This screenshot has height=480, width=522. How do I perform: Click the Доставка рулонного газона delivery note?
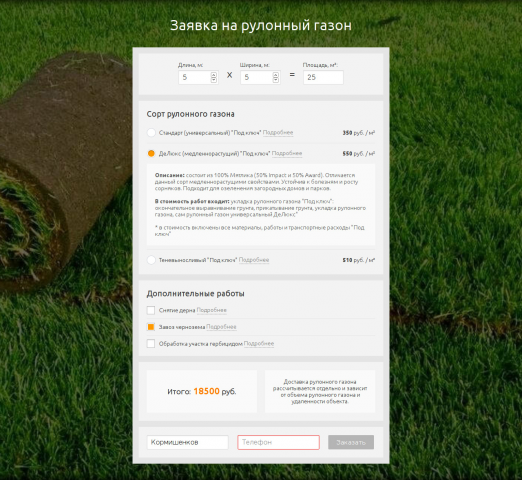pyautogui.click(x=320, y=392)
